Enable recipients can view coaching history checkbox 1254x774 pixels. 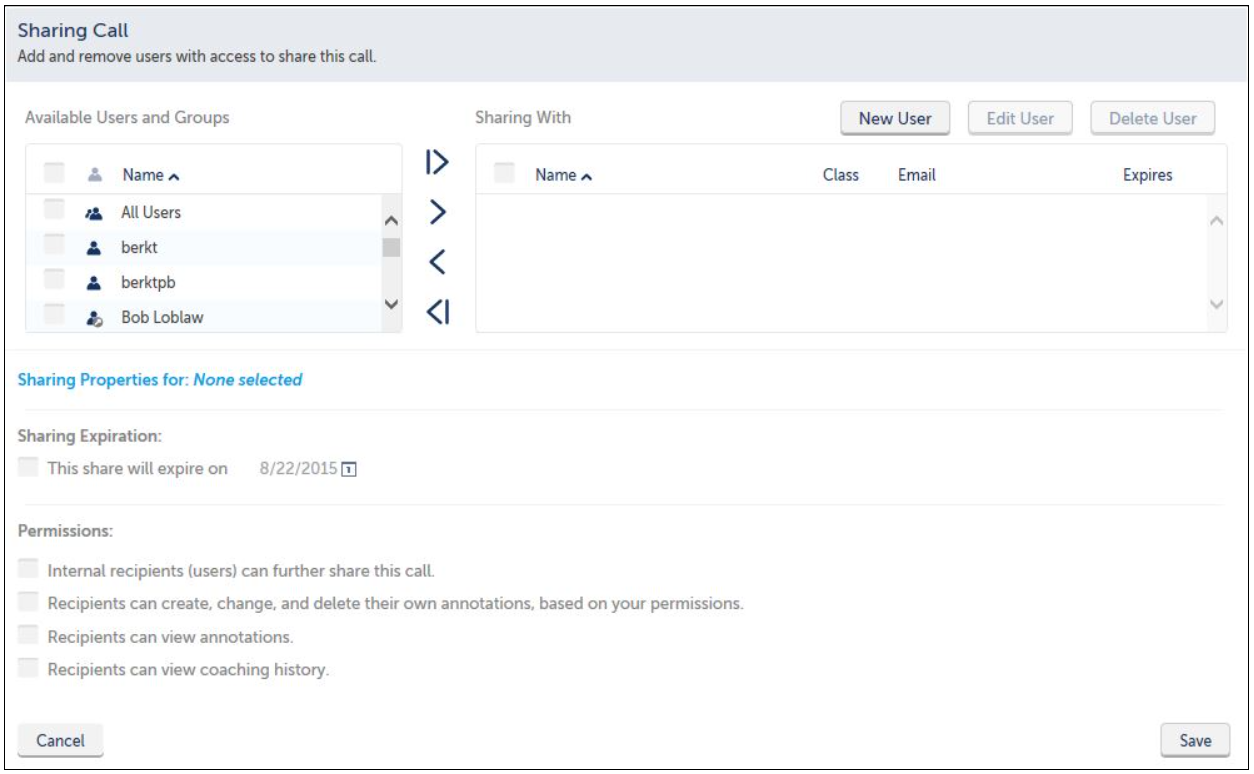click(x=28, y=668)
